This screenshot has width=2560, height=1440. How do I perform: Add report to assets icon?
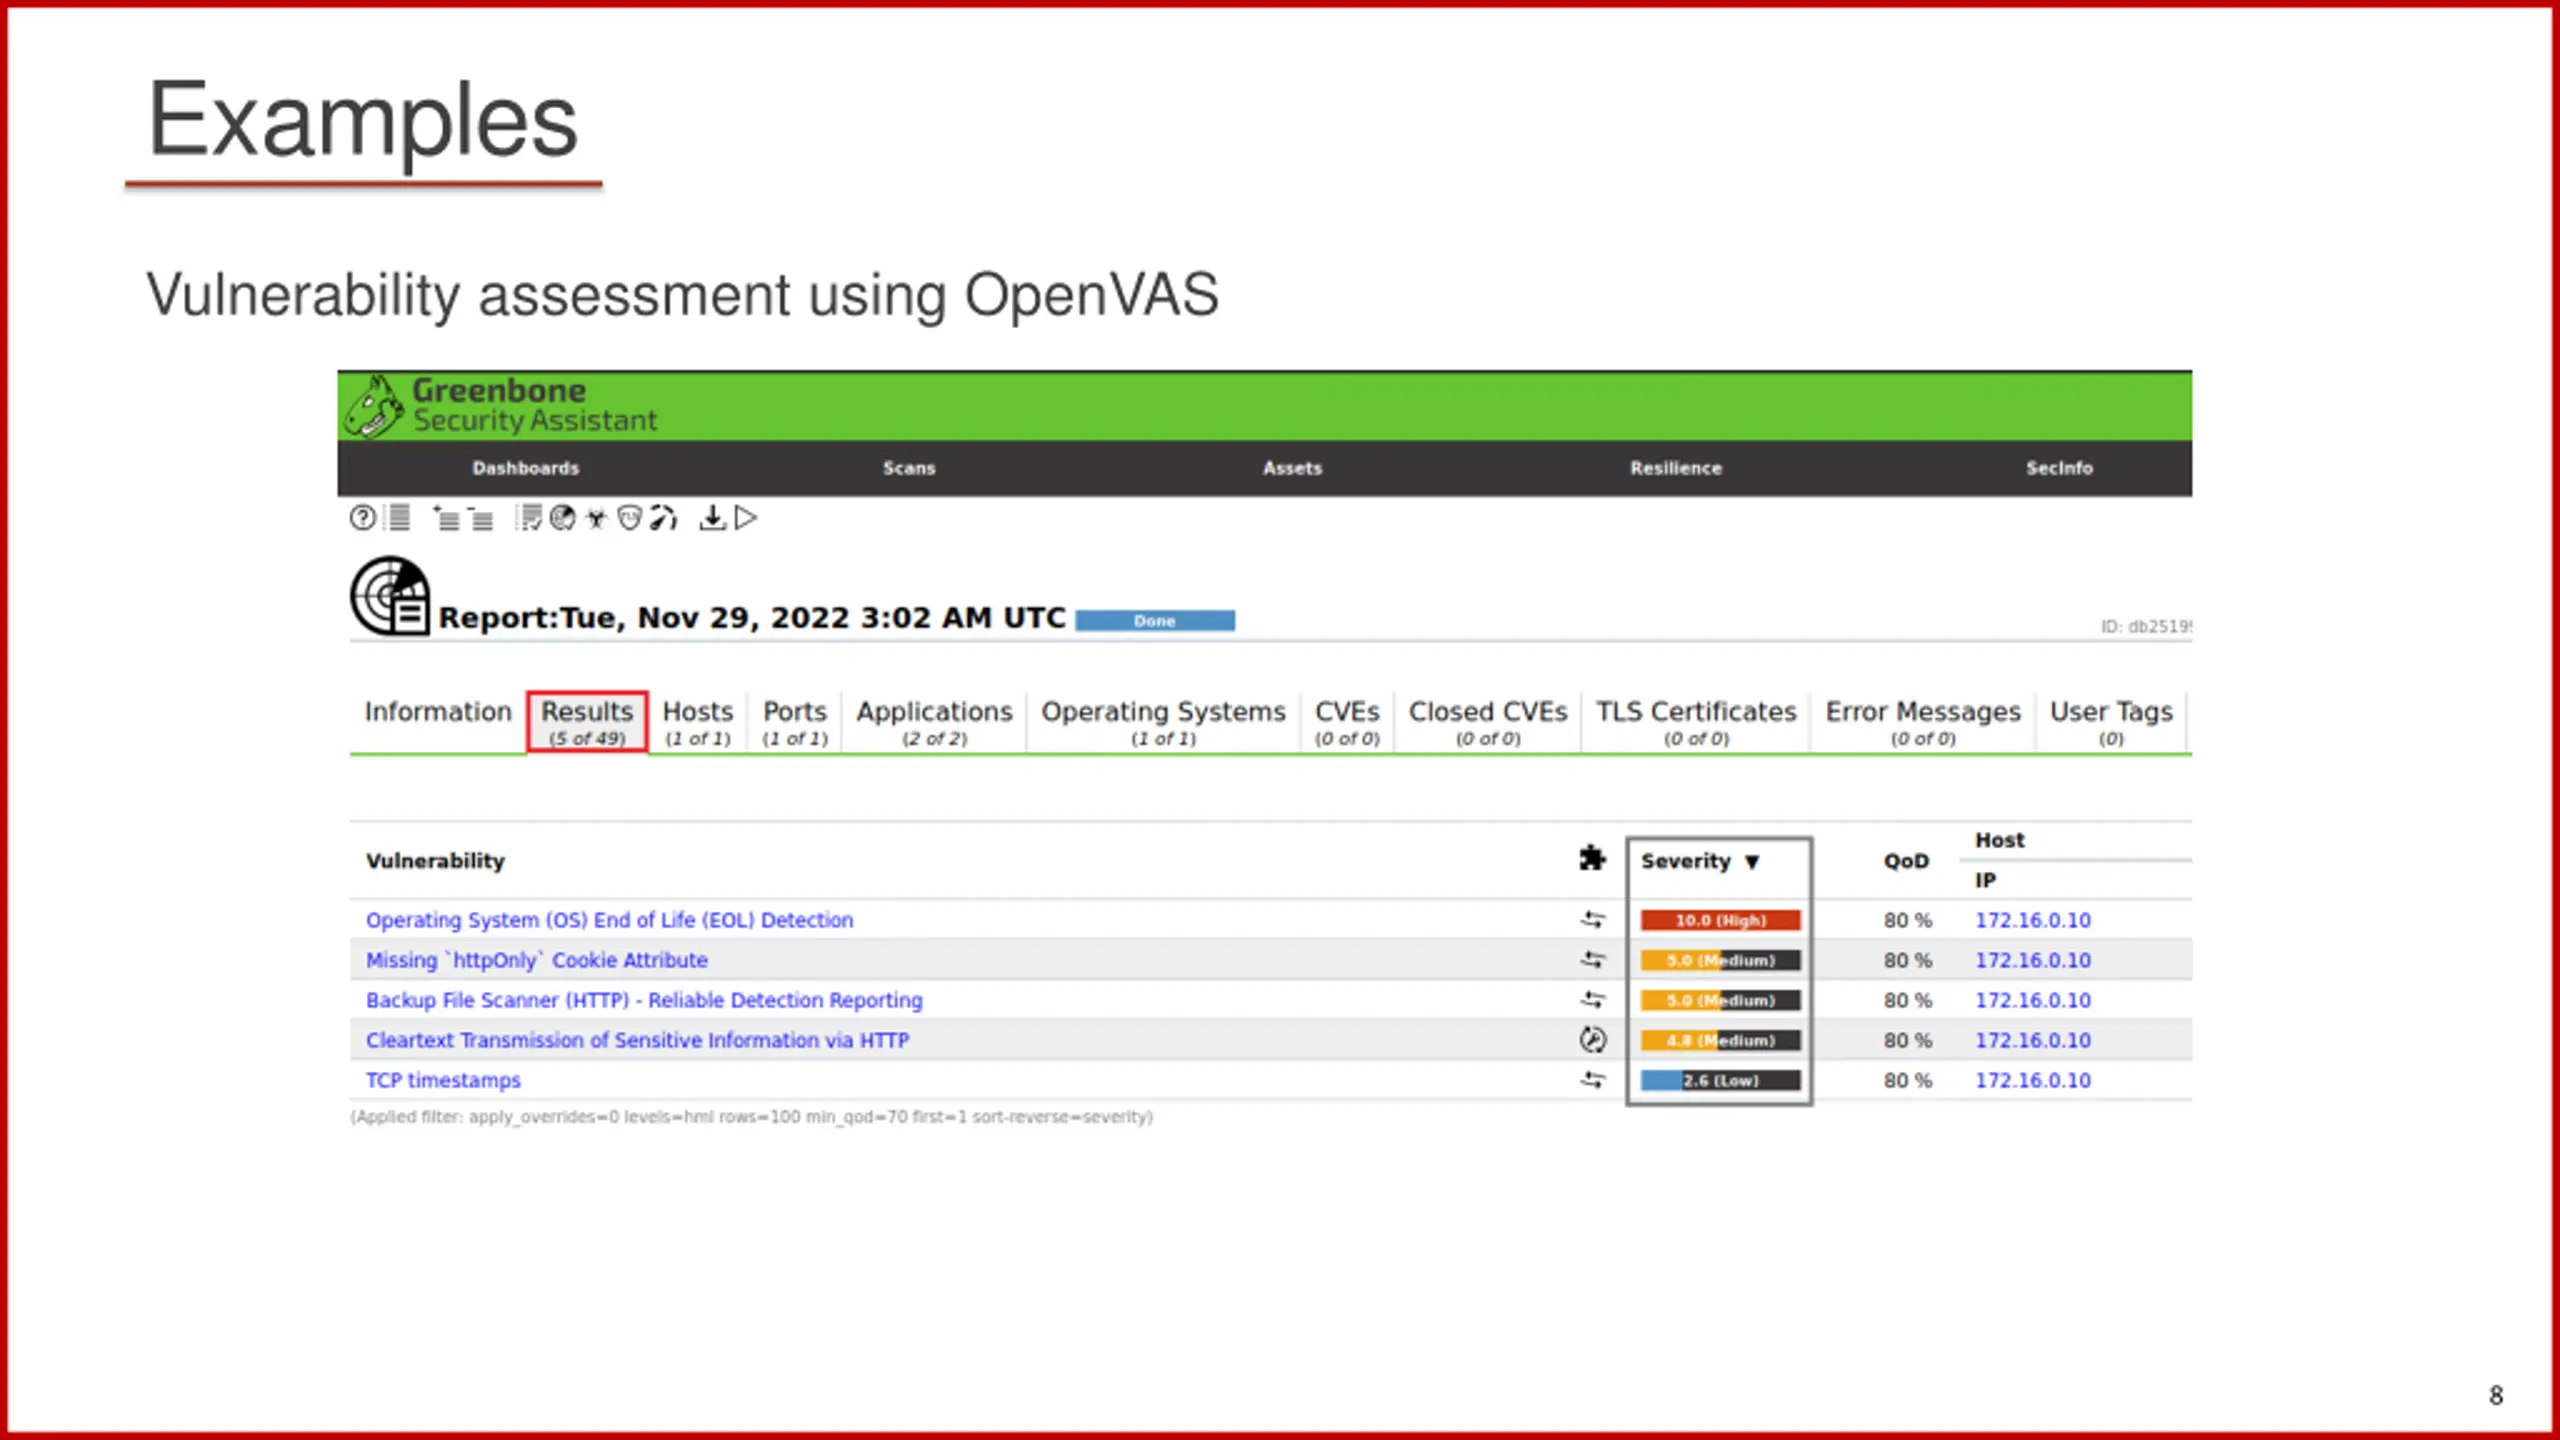(x=446, y=518)
